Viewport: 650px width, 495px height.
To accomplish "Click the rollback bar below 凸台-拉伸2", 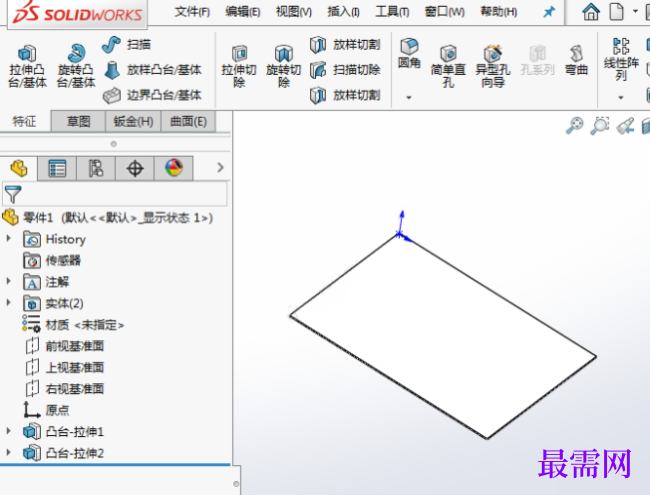I will pos(115,465).
